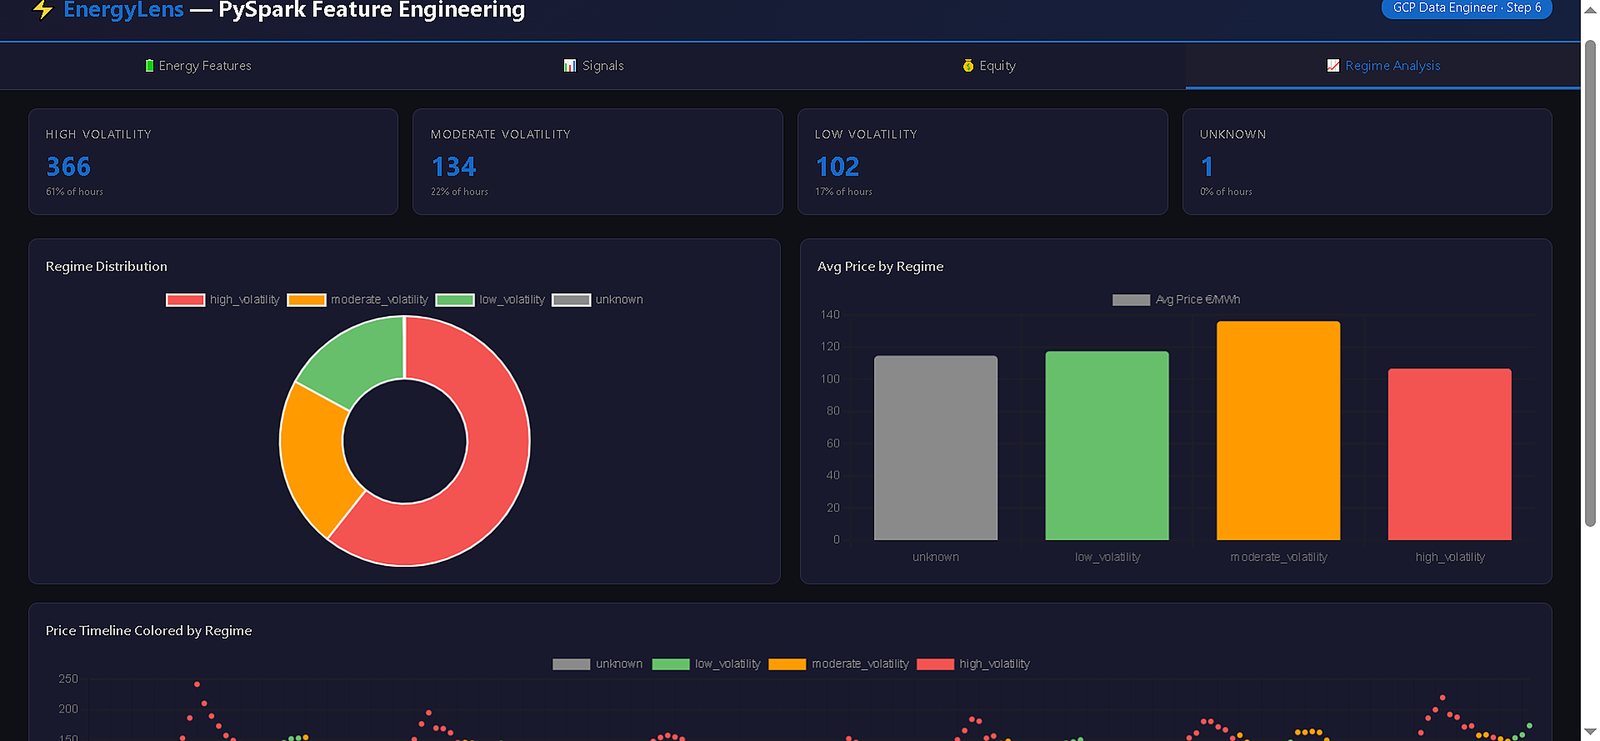Click the GCP Data Engineer Step 6 badge

point(1466,8)
